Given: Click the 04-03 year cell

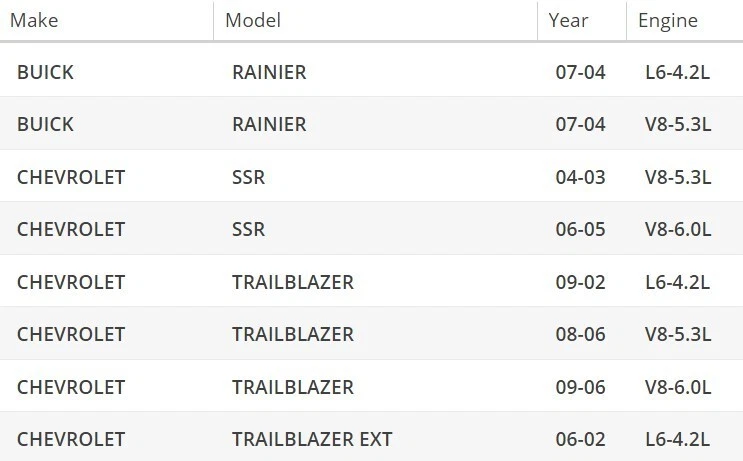Looking at the screenshot, I should click(581, 177).
